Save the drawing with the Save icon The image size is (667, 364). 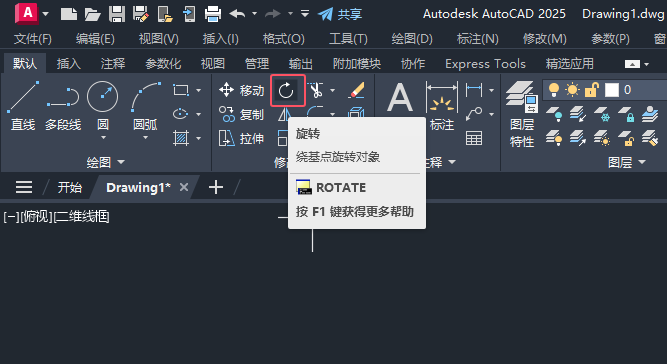[x=117, y=14]
